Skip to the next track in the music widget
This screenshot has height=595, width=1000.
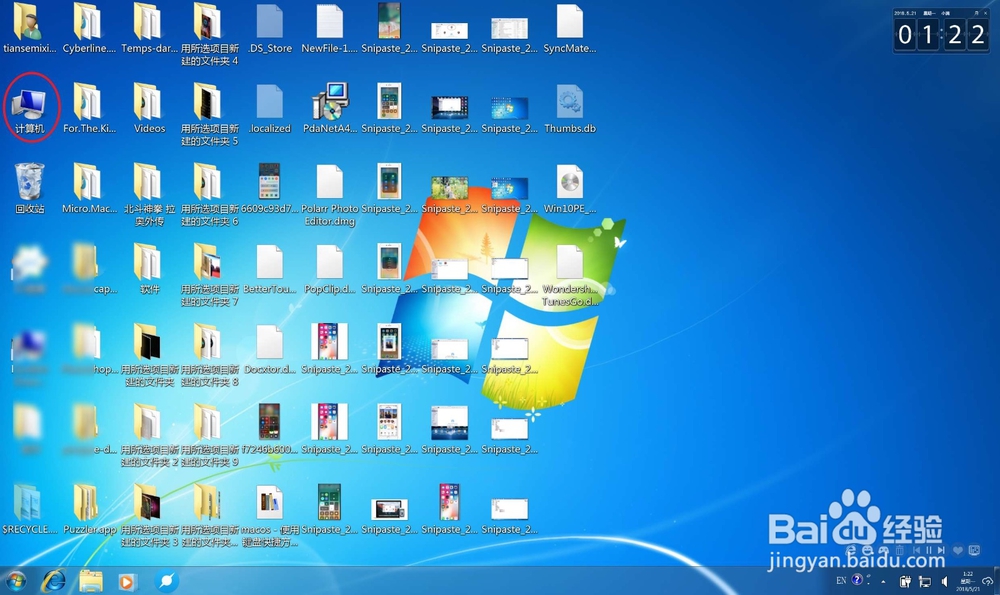pos(941,550)
